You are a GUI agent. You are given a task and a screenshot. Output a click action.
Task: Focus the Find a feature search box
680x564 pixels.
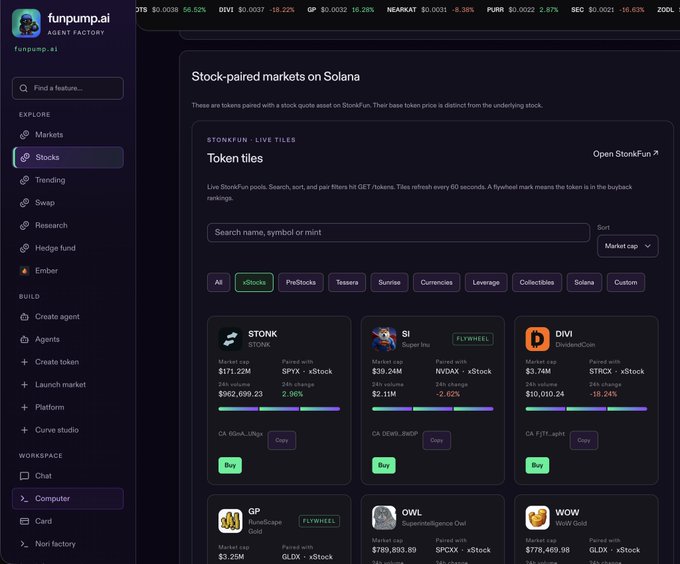68,88
